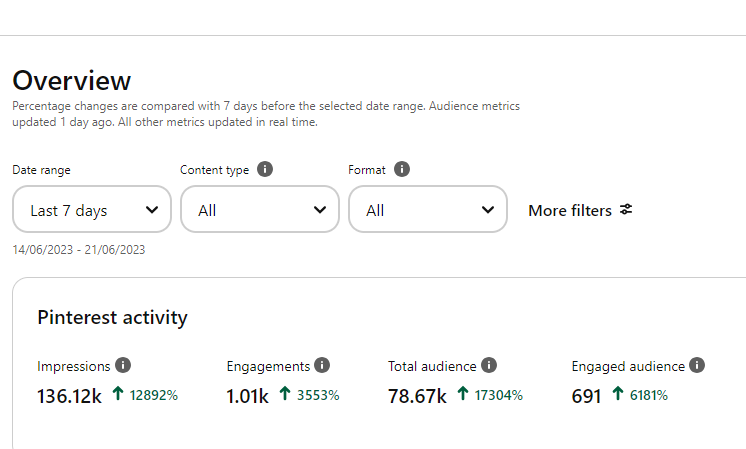
Task: Open the Engagements info icon
Action: (322, 366)
